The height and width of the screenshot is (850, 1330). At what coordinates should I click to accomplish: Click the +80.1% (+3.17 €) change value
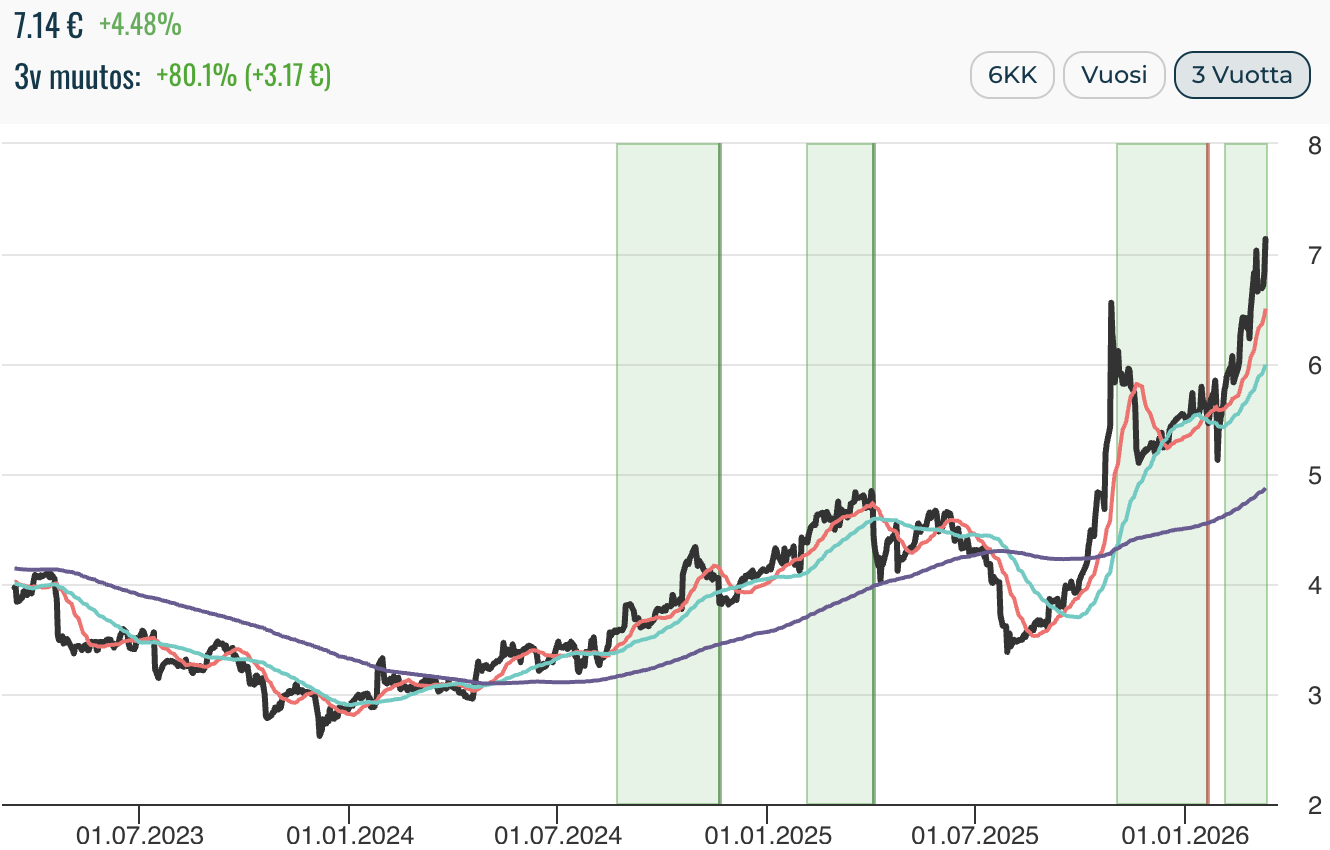243,76
